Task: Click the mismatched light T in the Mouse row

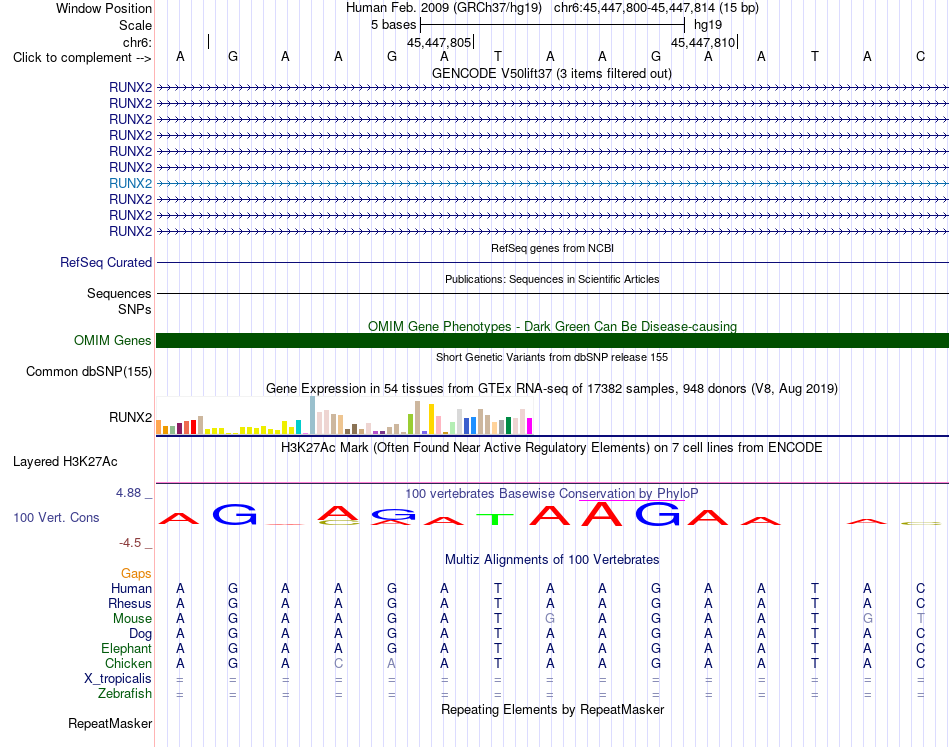Action: (920, 619)
